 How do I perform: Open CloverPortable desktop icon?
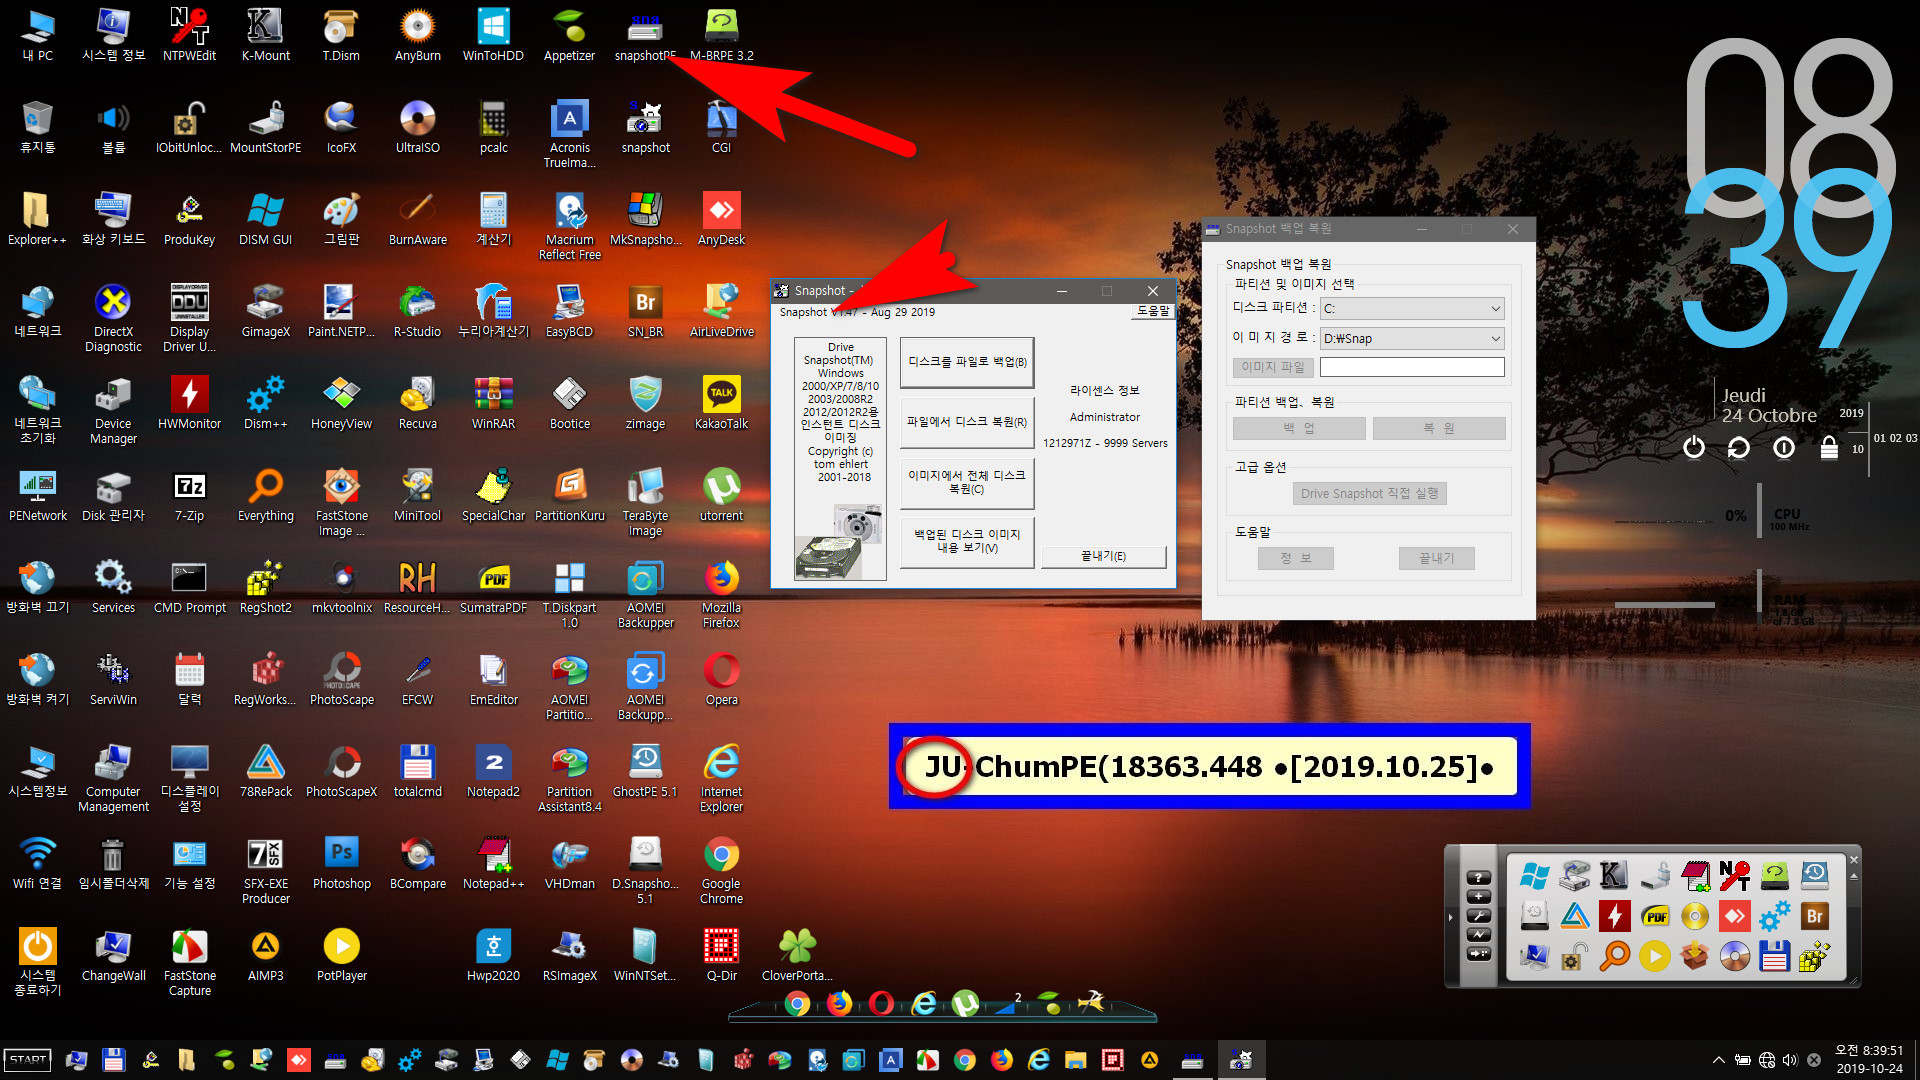[797, 954]
